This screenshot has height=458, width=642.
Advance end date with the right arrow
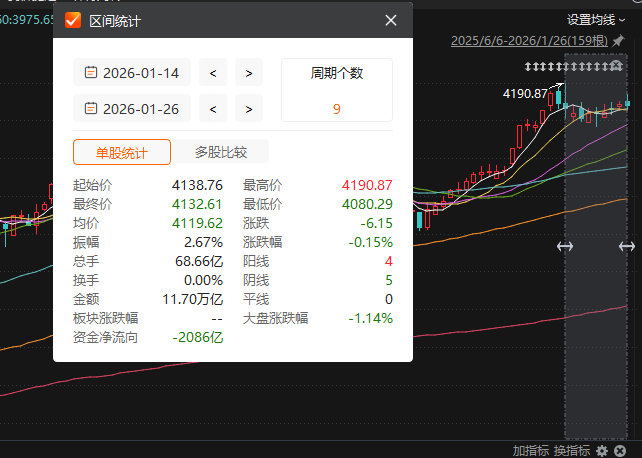point(248,108)
